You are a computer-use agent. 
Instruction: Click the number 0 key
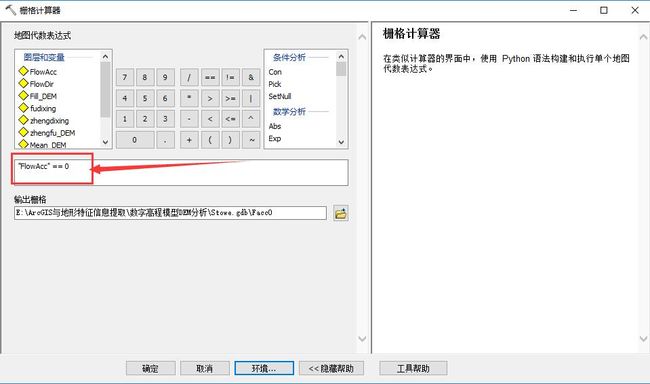pos(135,140)
